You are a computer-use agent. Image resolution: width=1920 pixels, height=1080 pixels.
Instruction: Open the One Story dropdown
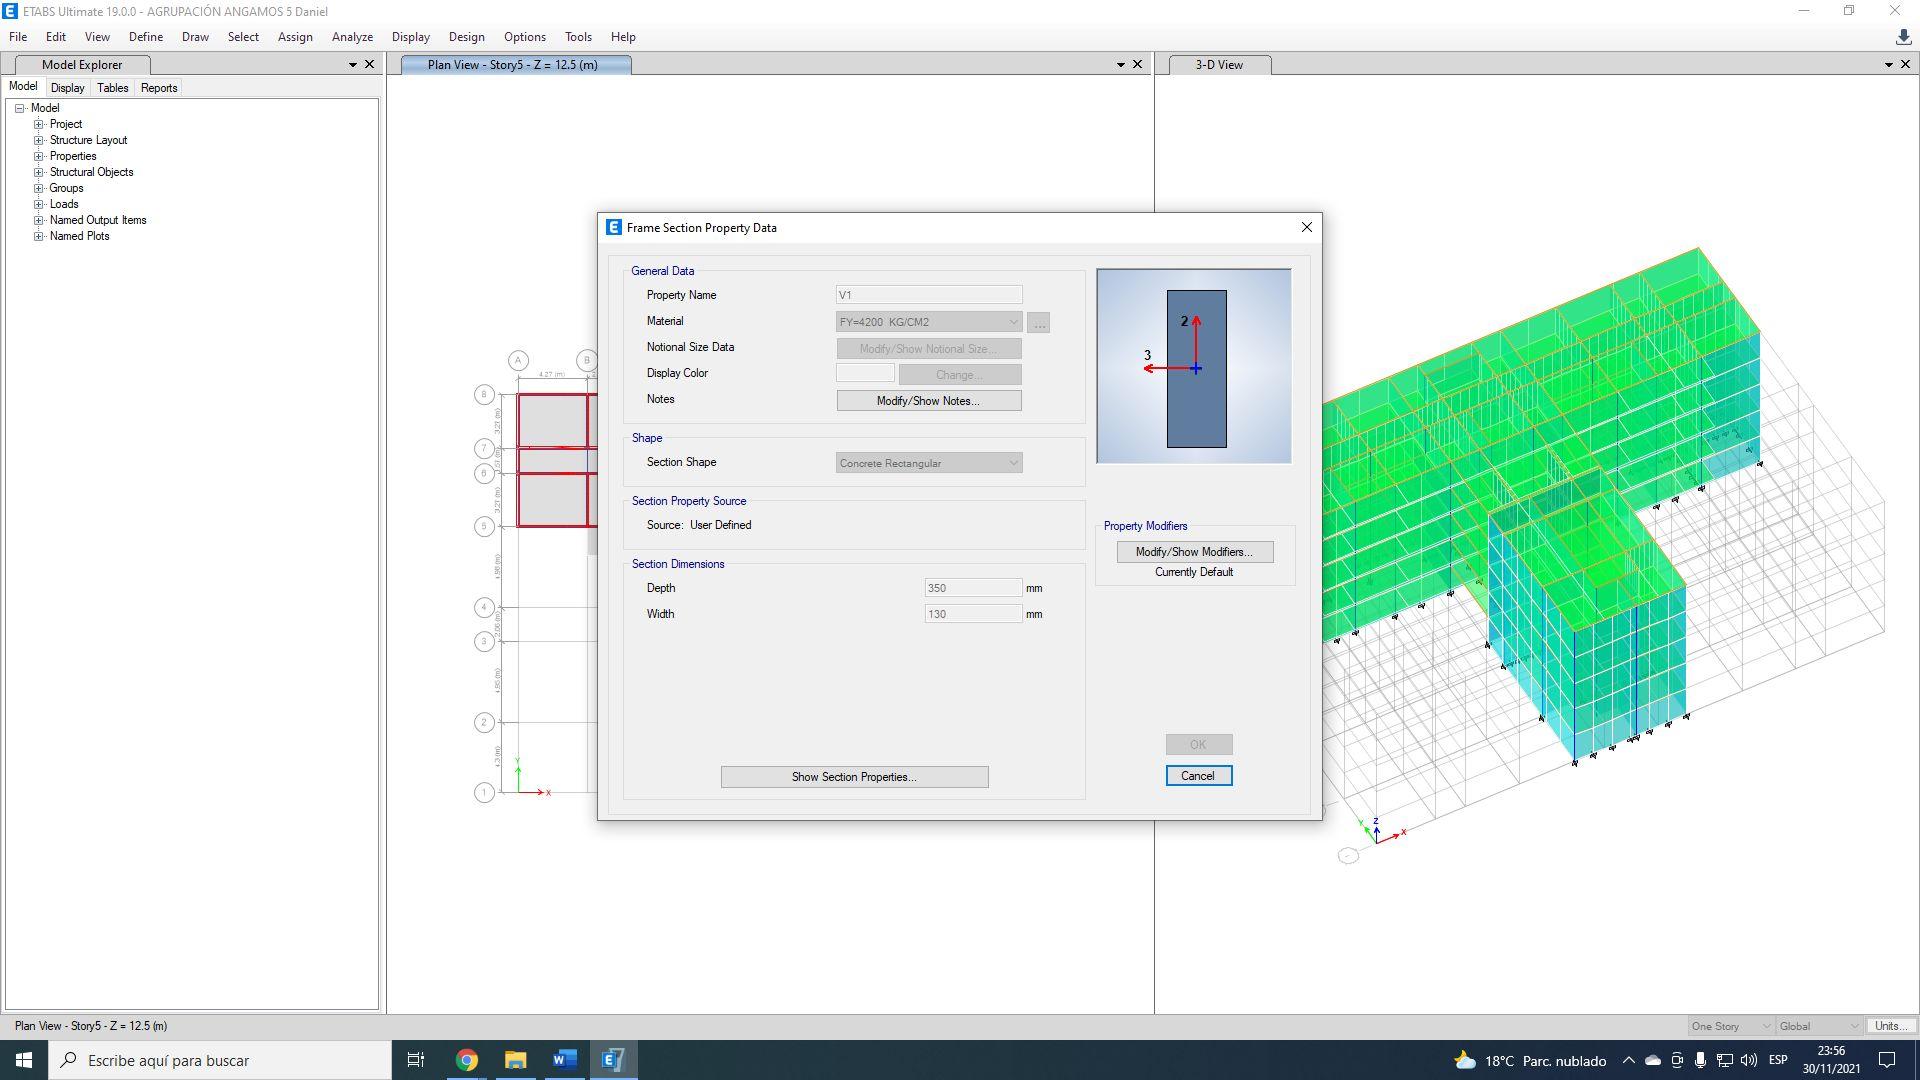tap(1730, 1026)
